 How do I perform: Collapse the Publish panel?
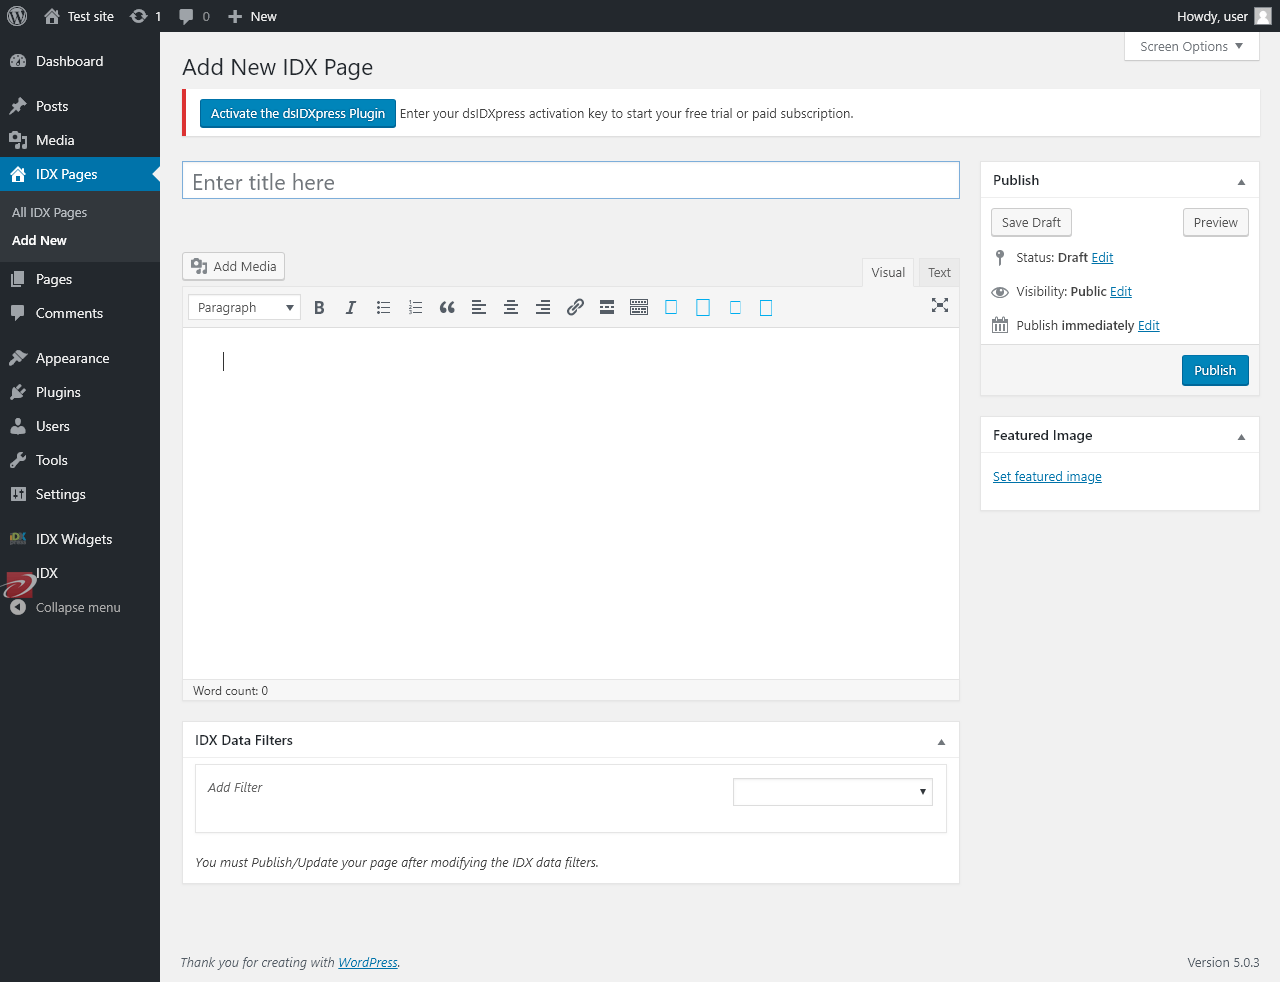[1241, 181]
